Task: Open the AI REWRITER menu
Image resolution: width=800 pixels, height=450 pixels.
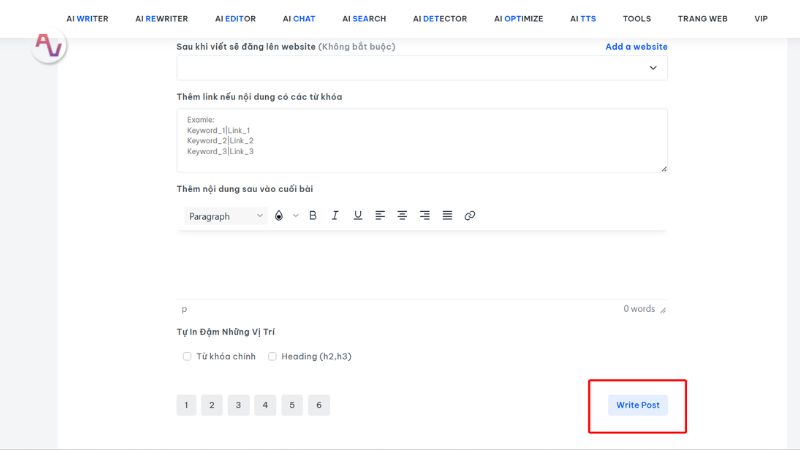Action: click(x=162, y=19)
